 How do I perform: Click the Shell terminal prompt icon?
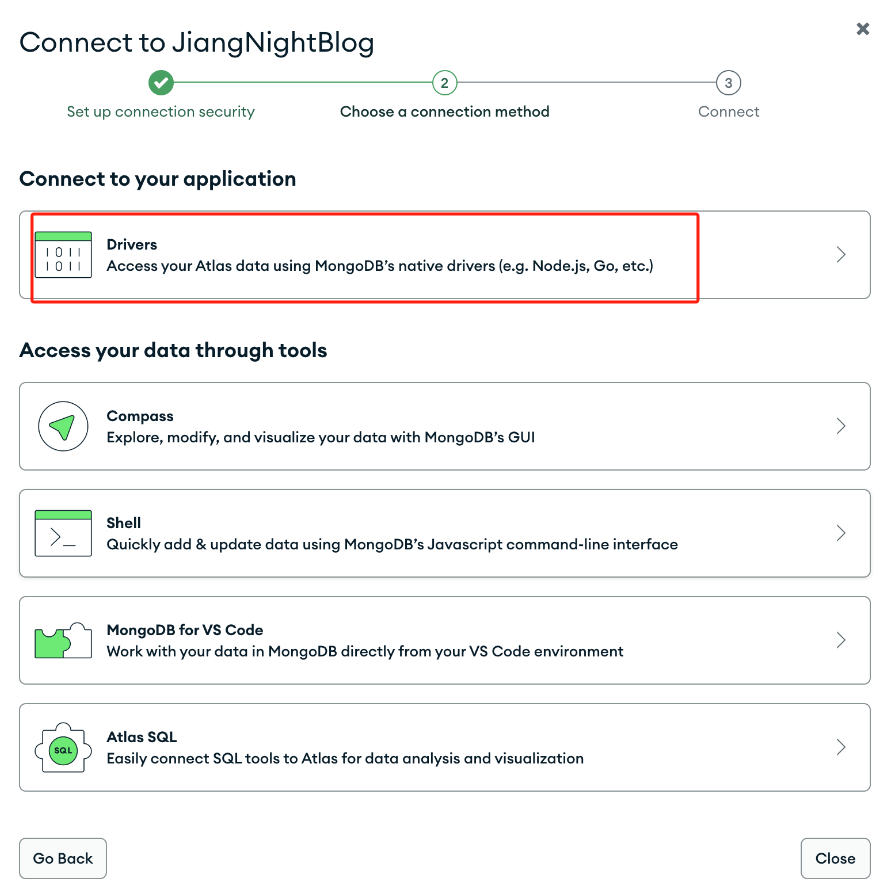(63, 533)
